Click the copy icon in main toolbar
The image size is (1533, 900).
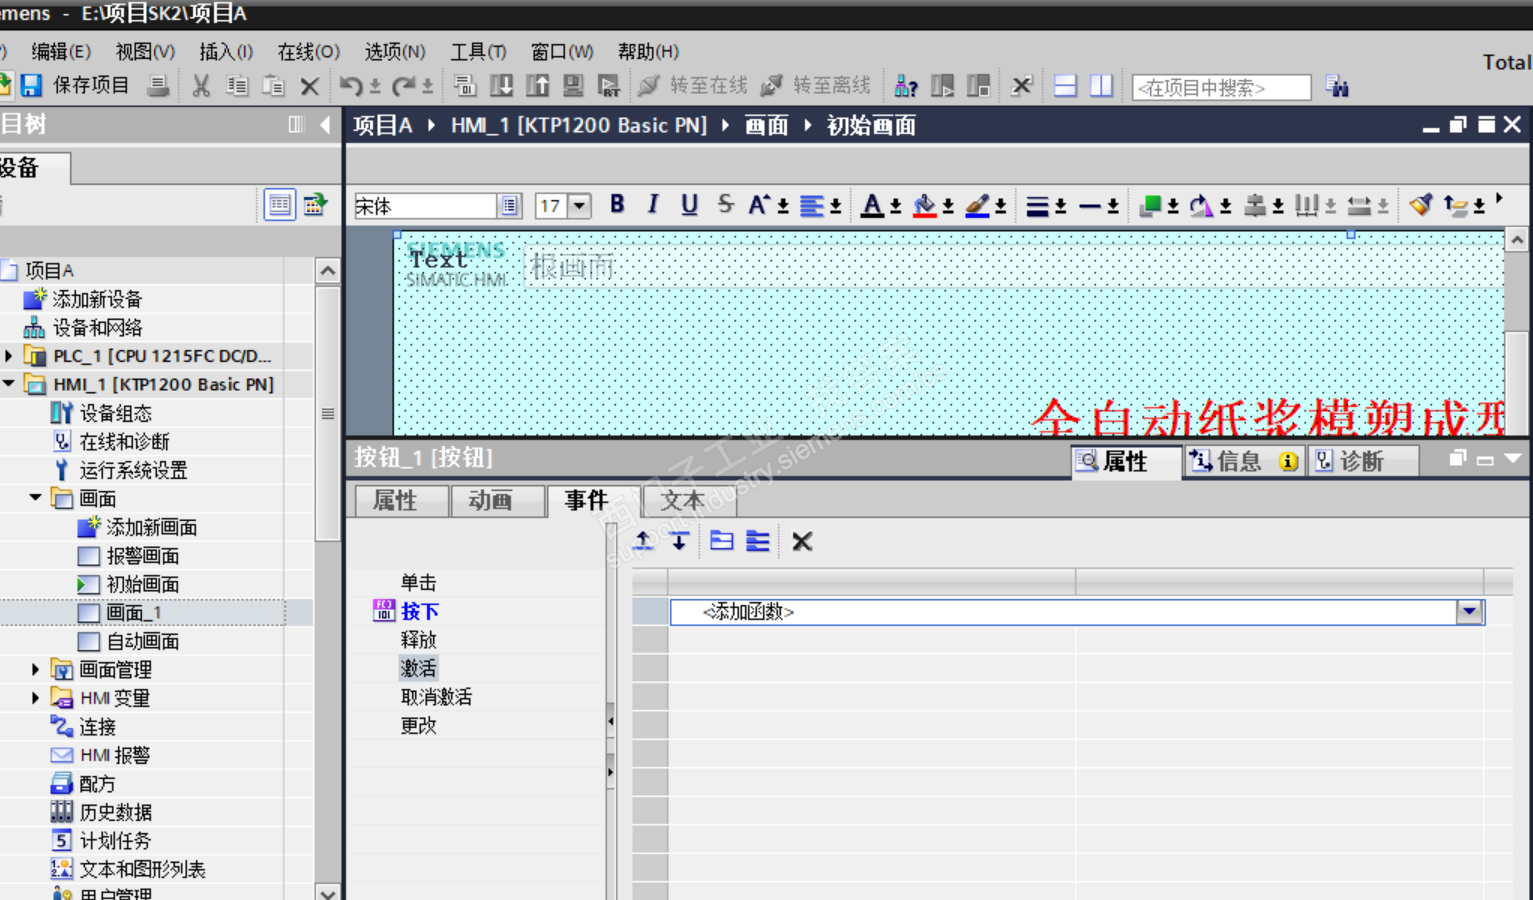[x=237, y=86]
